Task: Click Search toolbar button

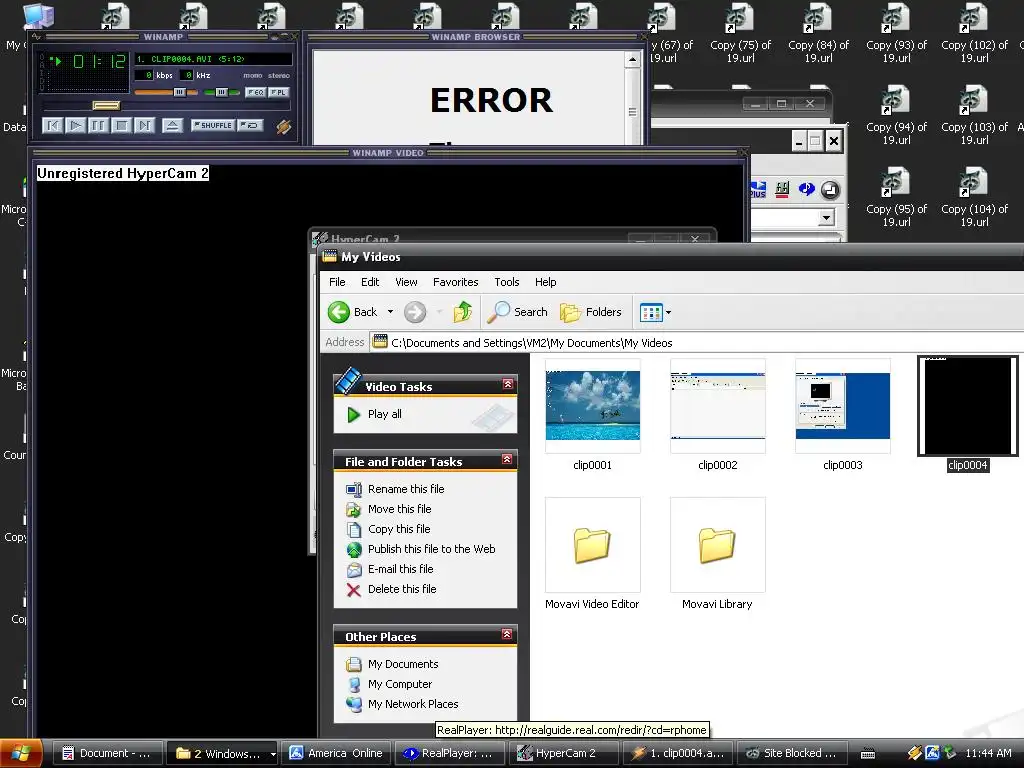Action: tap(518, 312)
